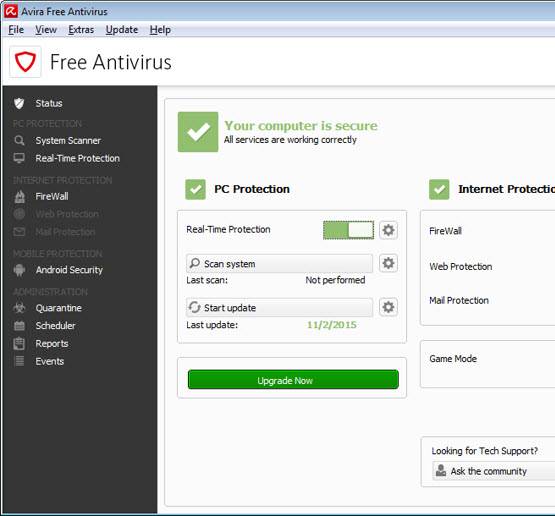Image resolution: width=555 pixels, height=516 pixels.
Task: Select Real-Time Protection in the sidebar
Action: click(x=78, y=158)
